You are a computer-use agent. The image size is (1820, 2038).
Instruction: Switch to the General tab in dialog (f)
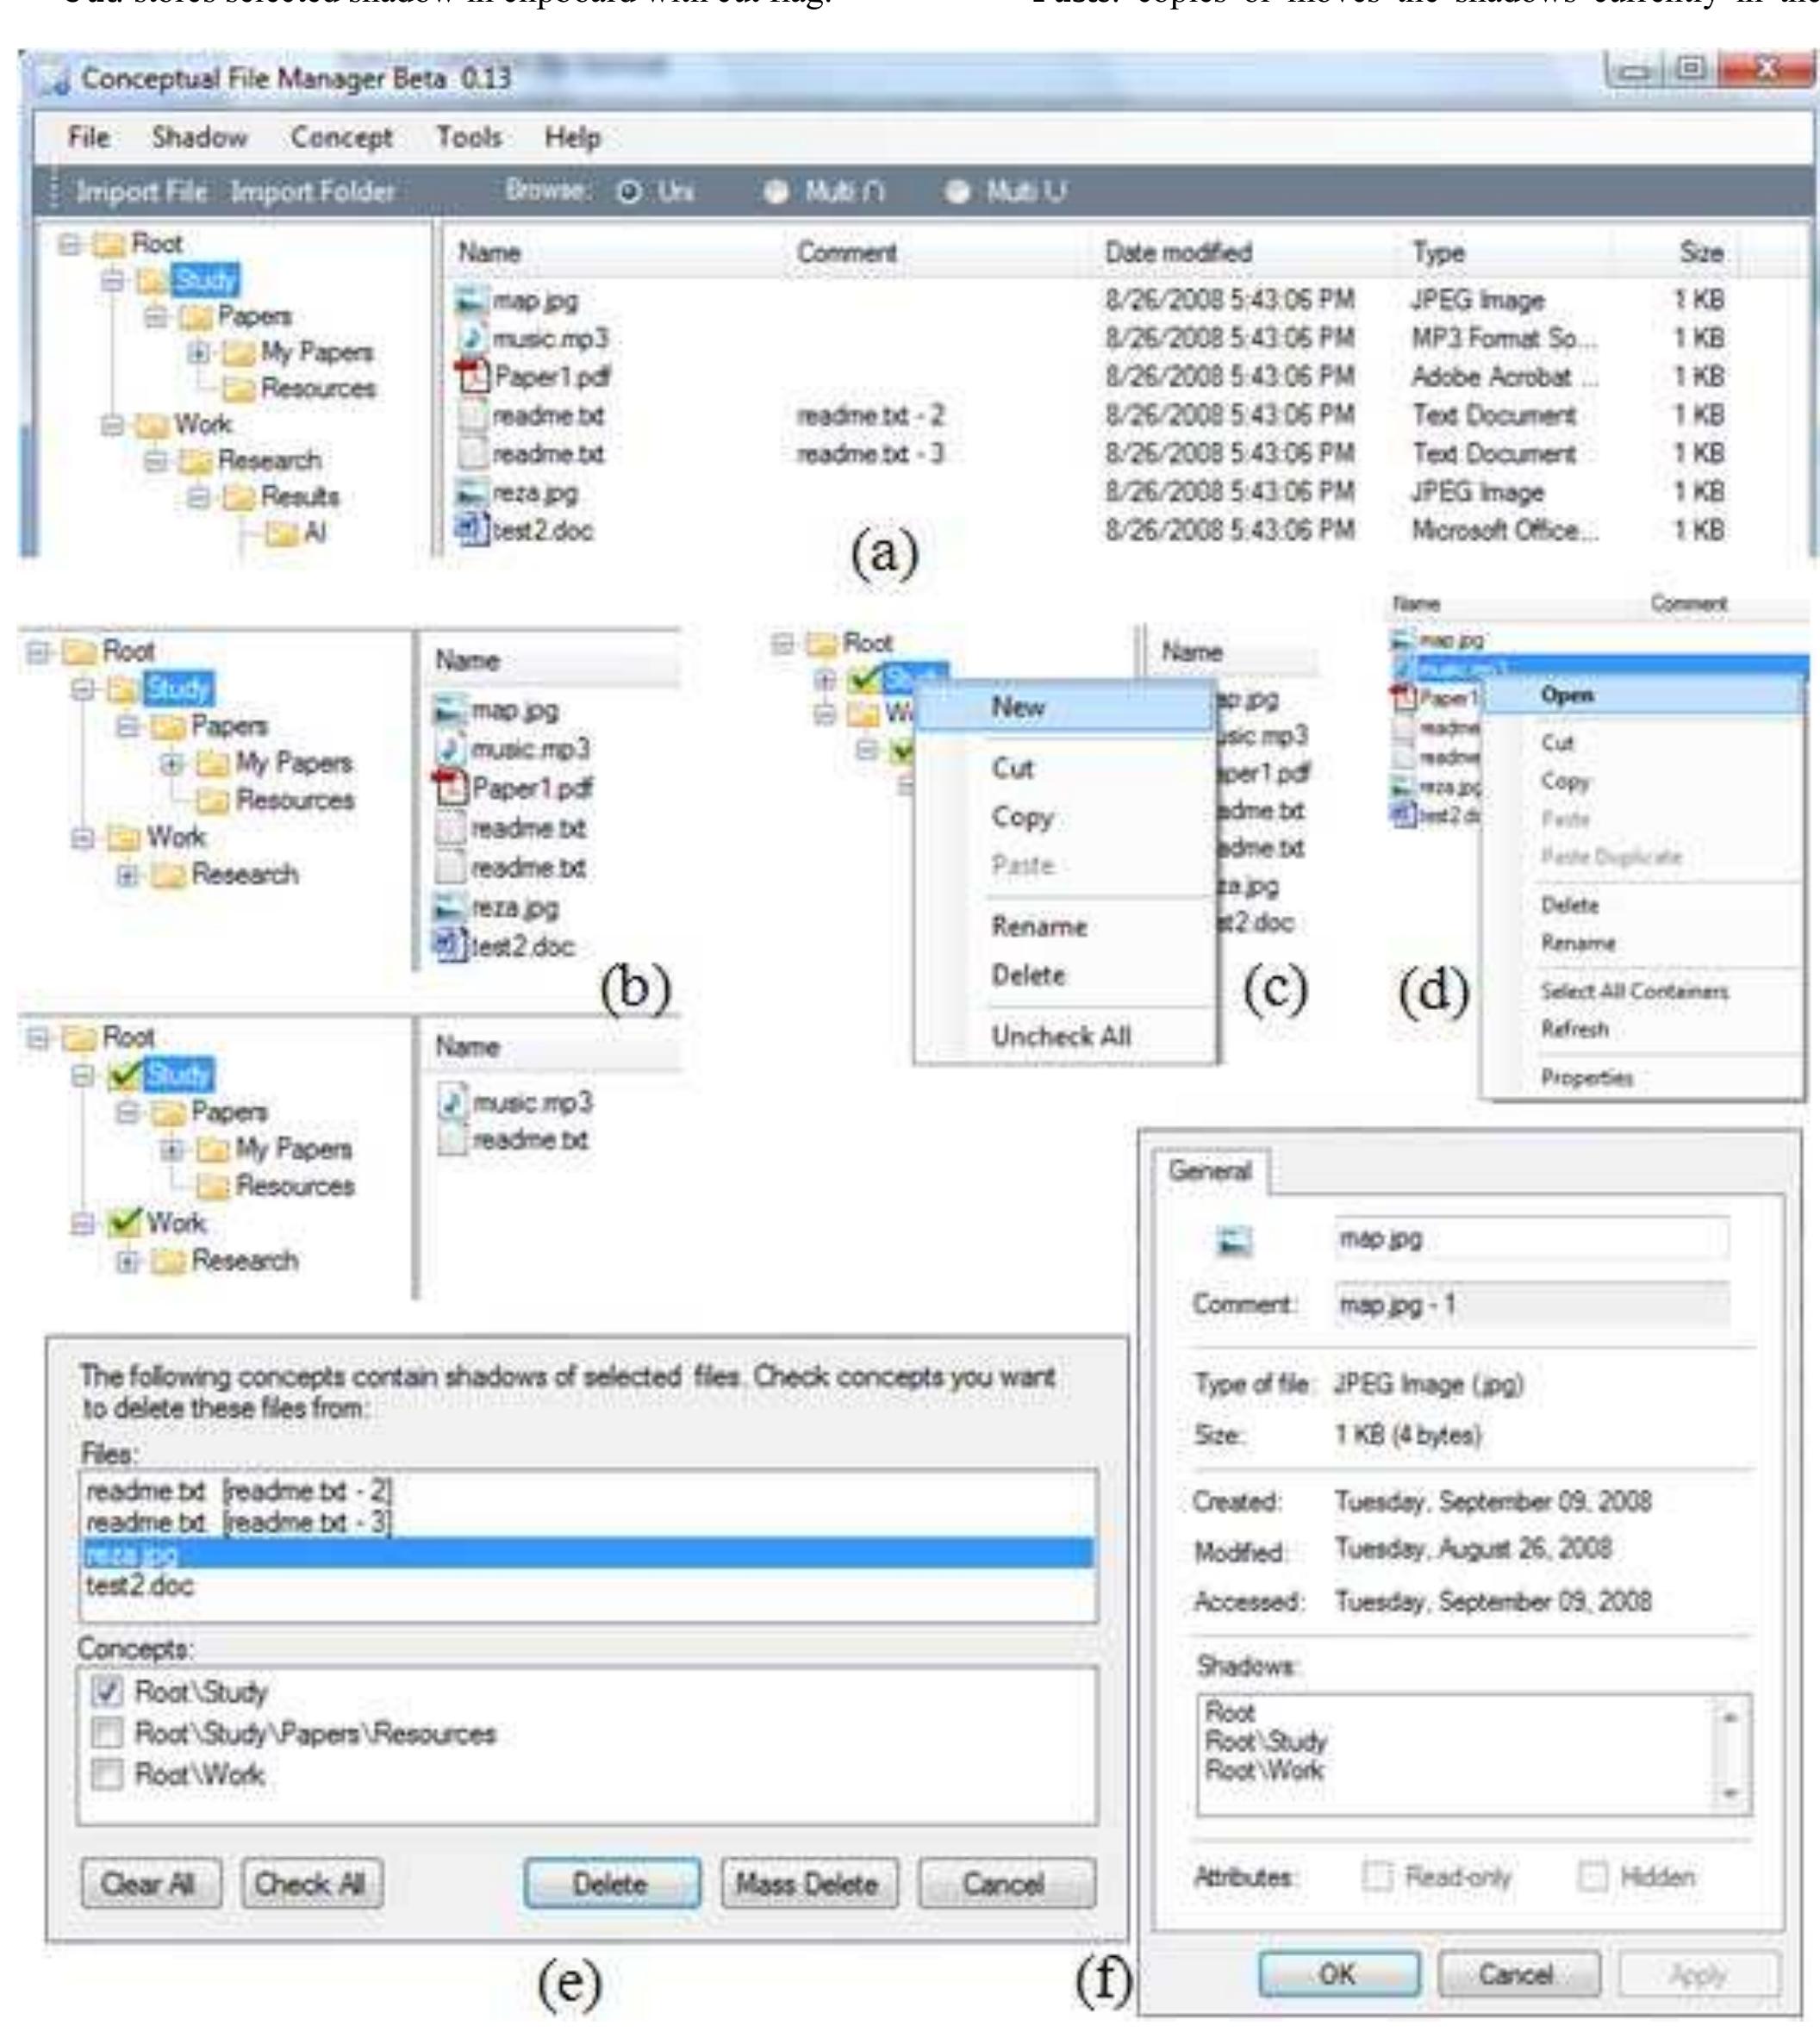[x=1210, y=1171]
